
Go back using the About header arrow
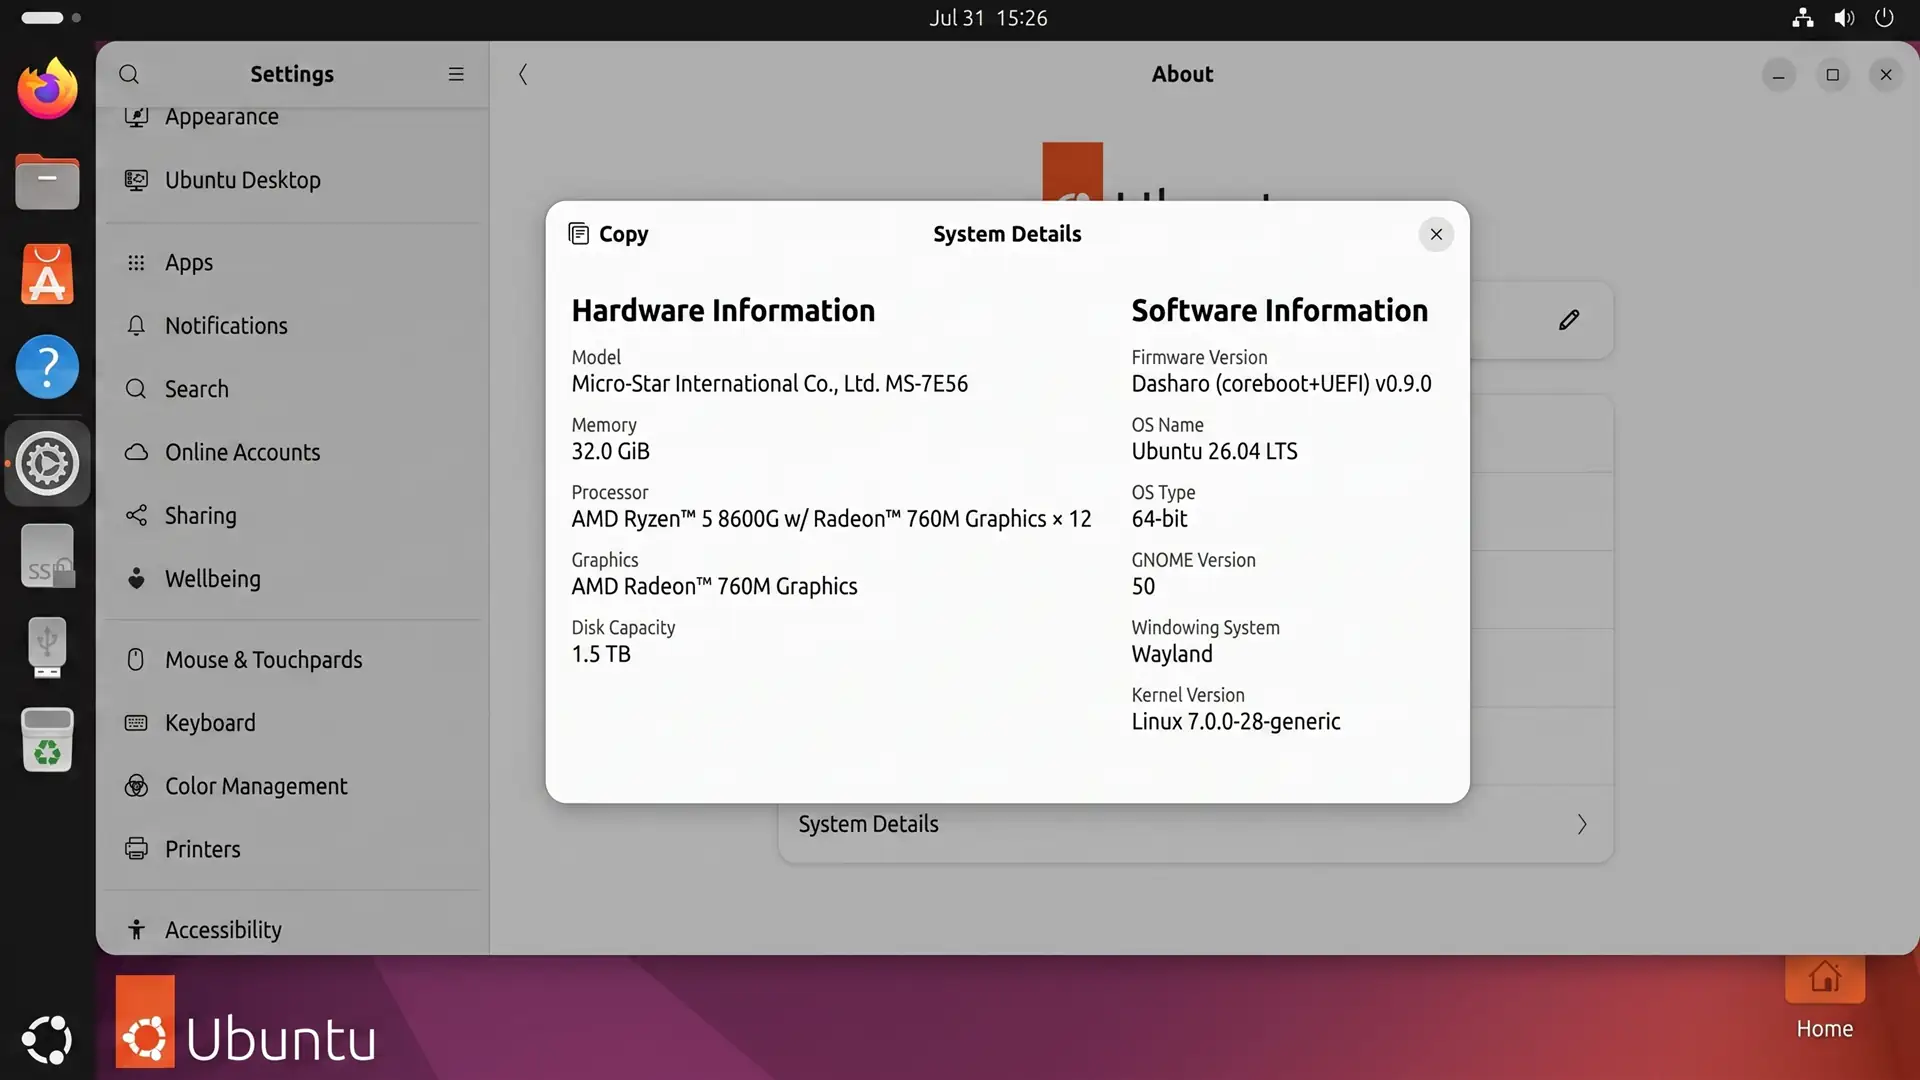point(523,74)
